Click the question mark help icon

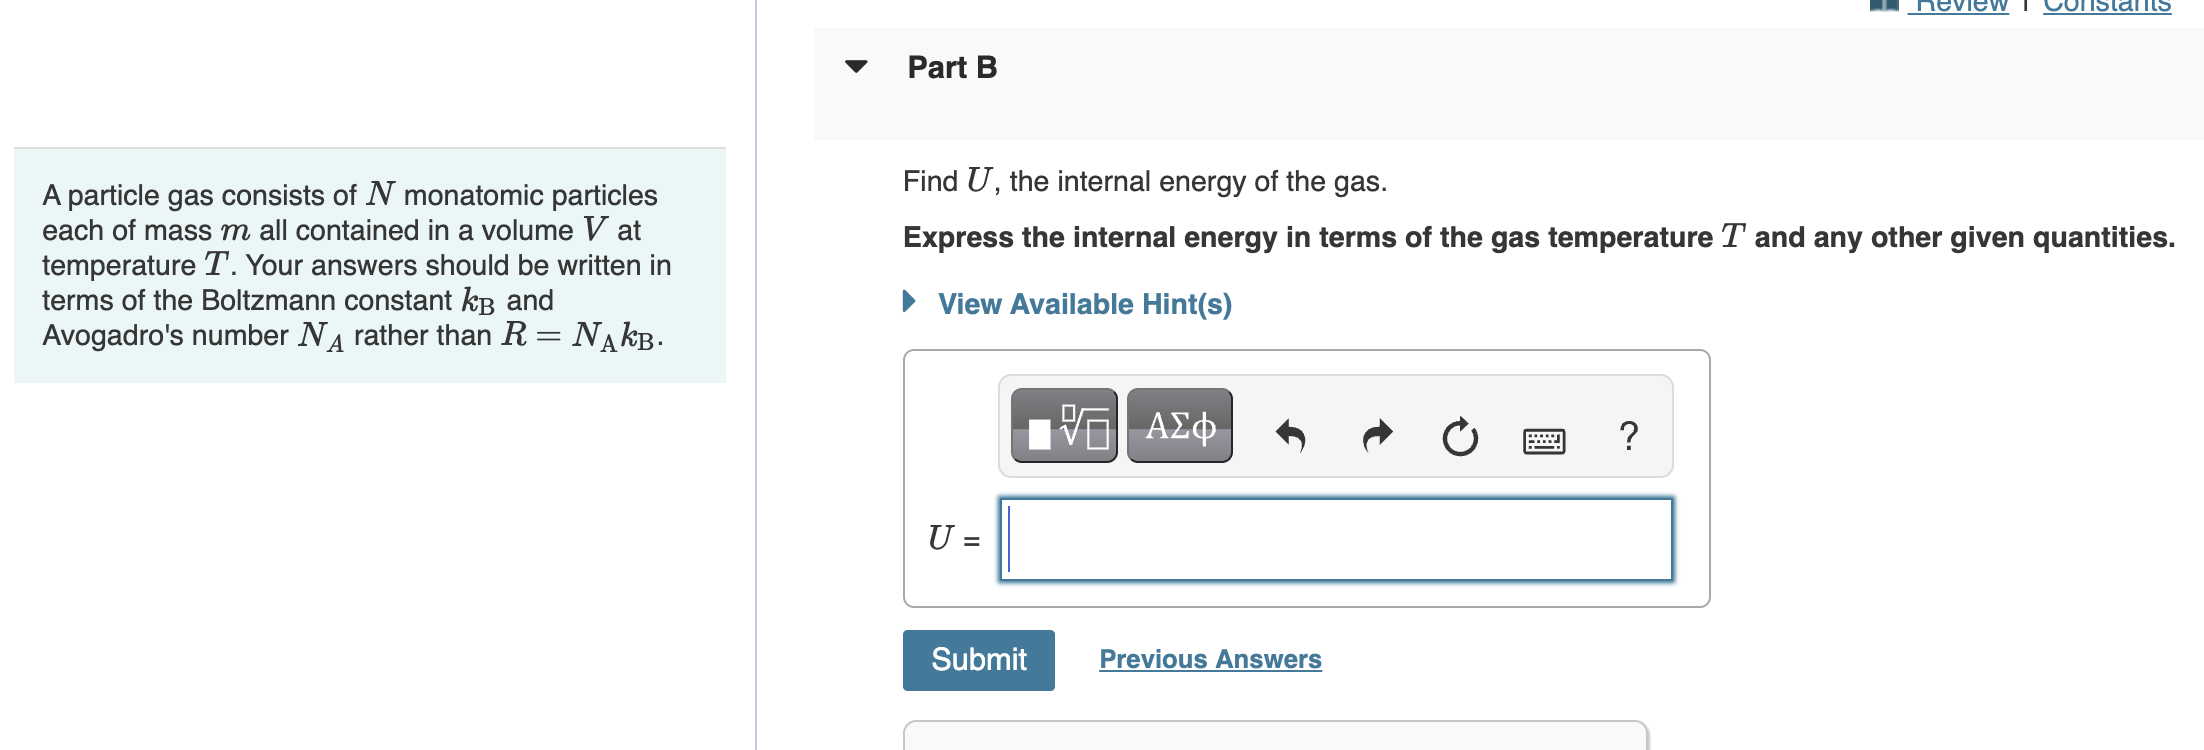pyautogui.click(x=1629, y=433)
